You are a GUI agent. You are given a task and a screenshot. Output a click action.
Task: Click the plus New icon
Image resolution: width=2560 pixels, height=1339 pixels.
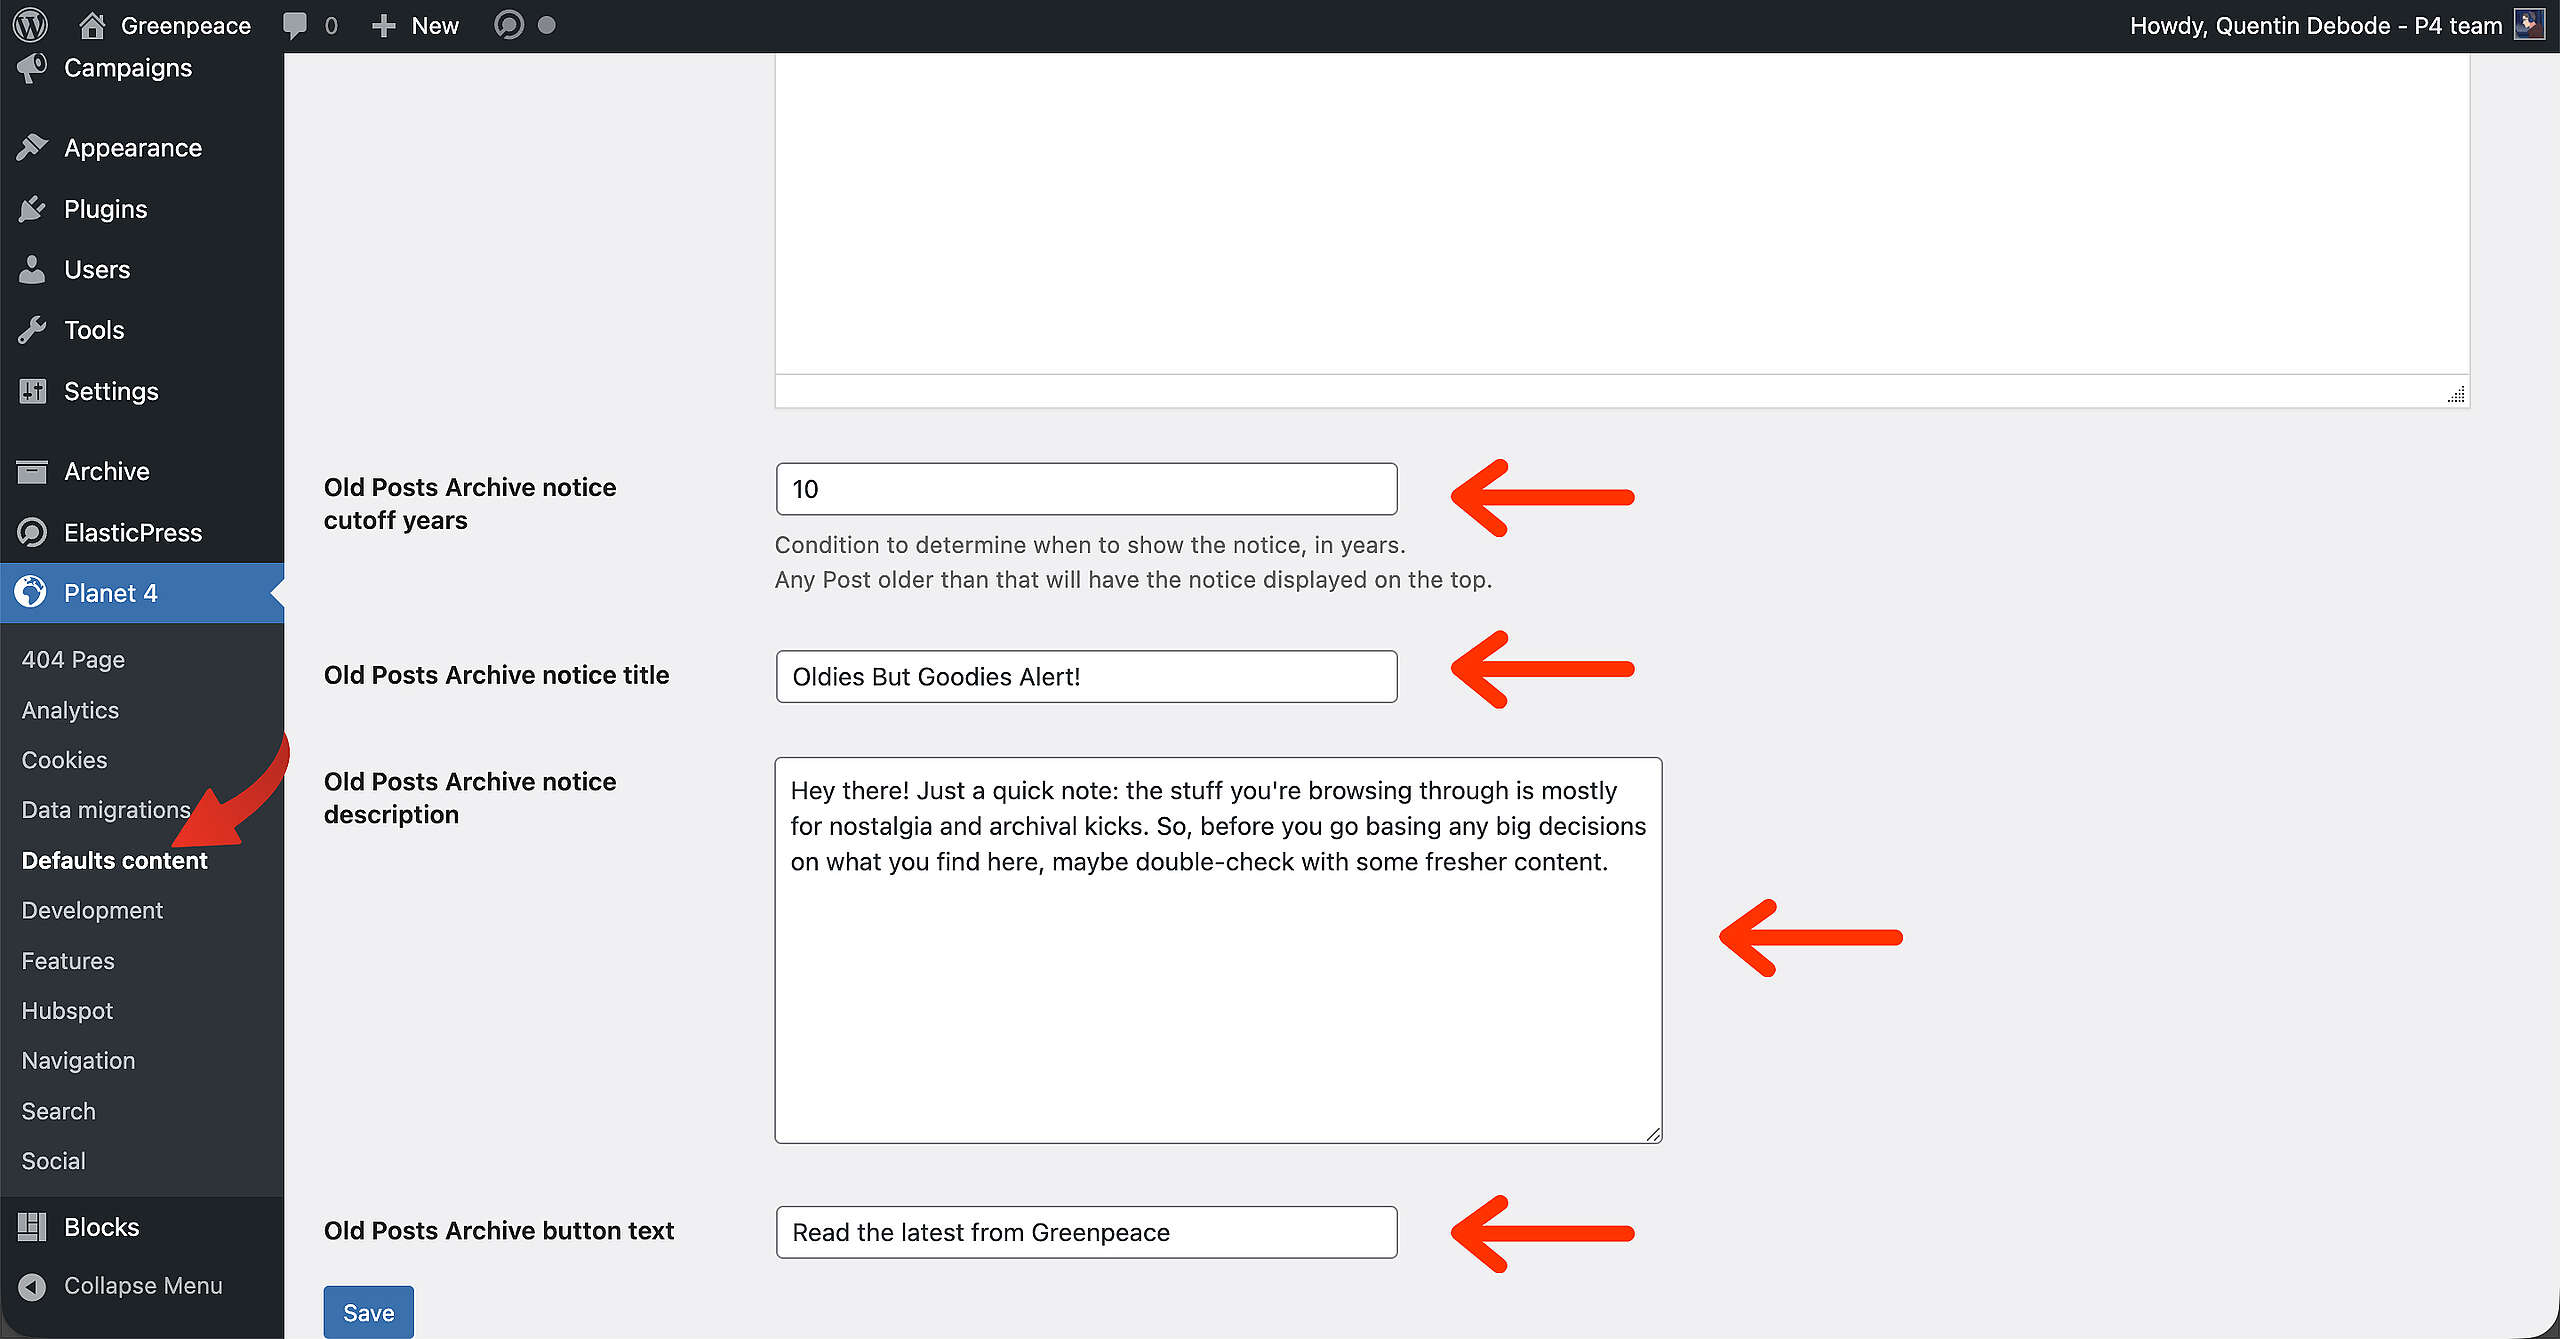point(384,25)
